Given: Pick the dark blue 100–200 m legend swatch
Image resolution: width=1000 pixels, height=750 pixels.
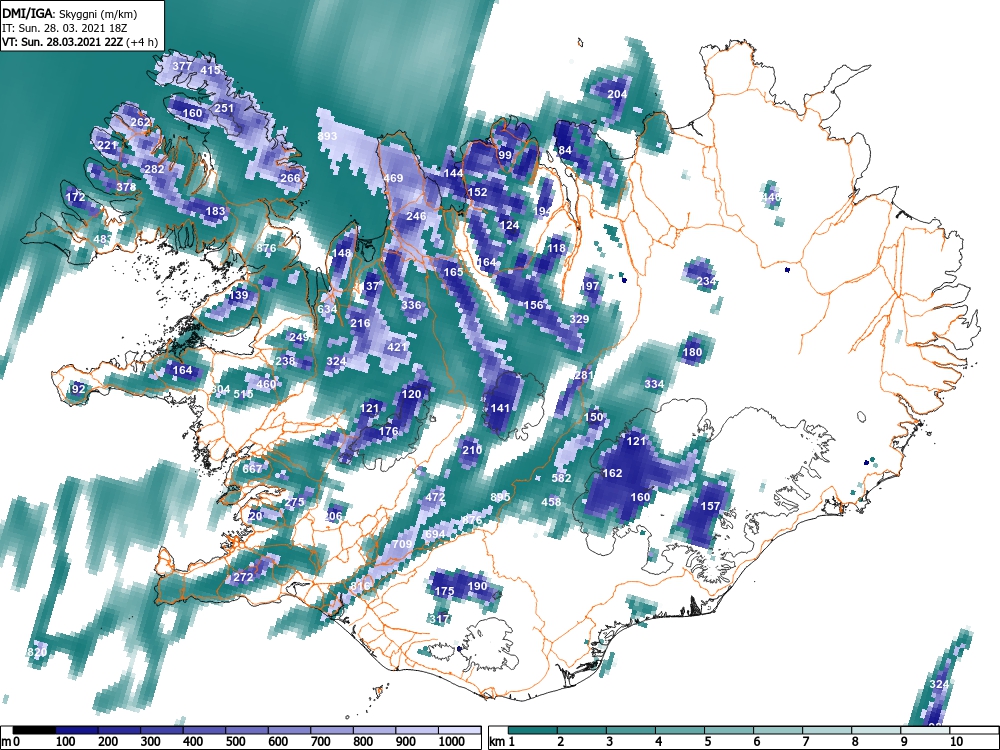Looking at the screenshot, I should pos(77,730).
